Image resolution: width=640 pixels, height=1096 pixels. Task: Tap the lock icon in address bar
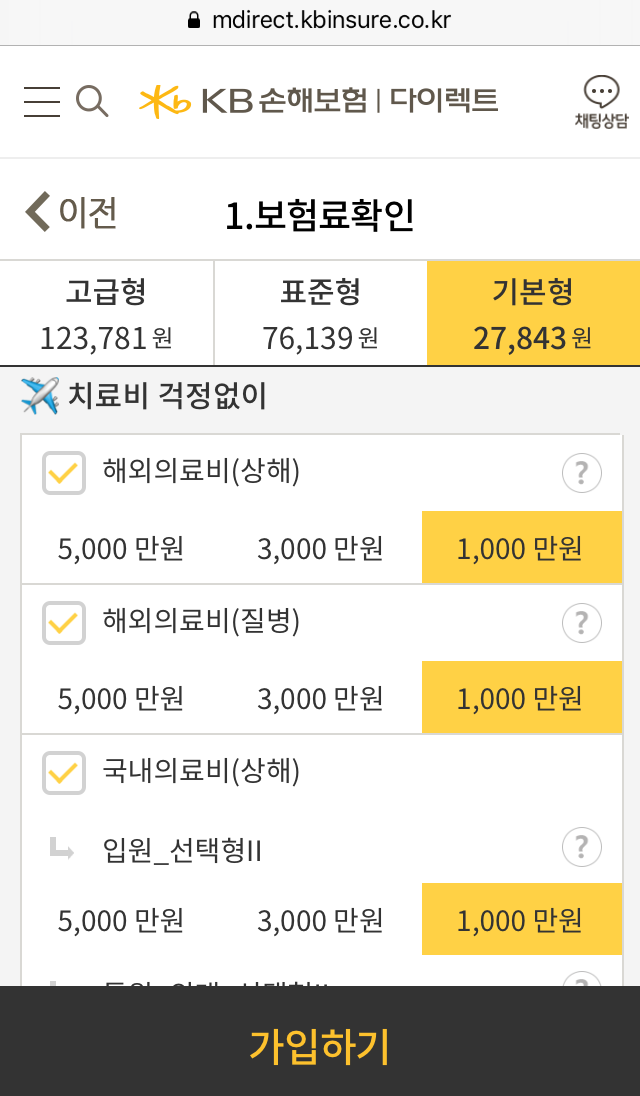194,20
